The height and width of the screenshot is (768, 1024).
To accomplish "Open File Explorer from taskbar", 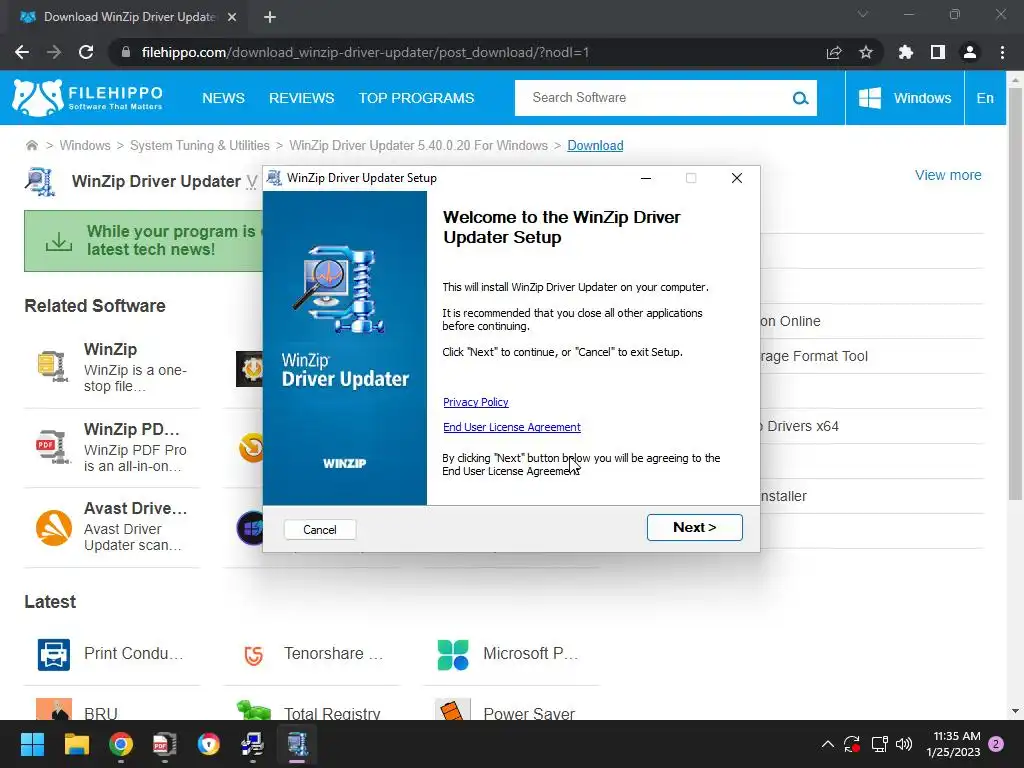I will tap(76, 744).
